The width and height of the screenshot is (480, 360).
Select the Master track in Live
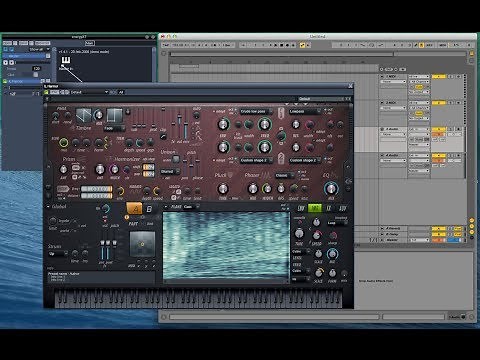coord(393,240)
